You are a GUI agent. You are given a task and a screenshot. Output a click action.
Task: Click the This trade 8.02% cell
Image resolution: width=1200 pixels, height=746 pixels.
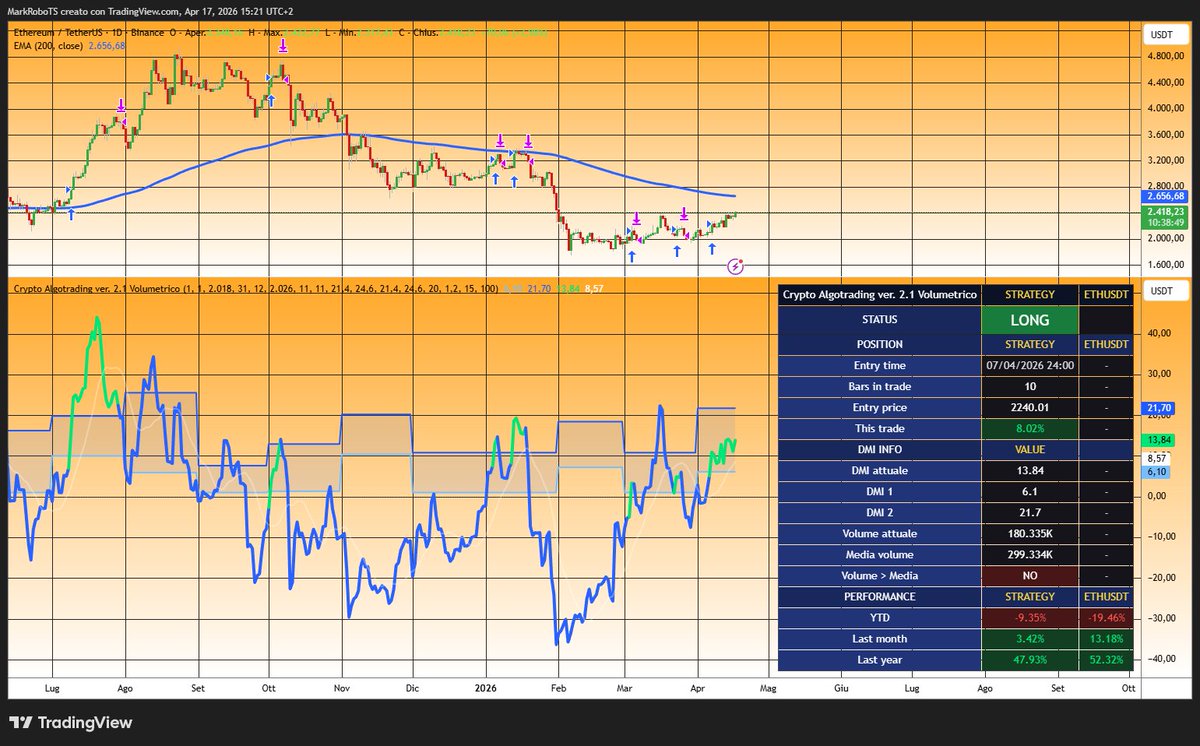pyautogui.click(x=1030, y=428)
